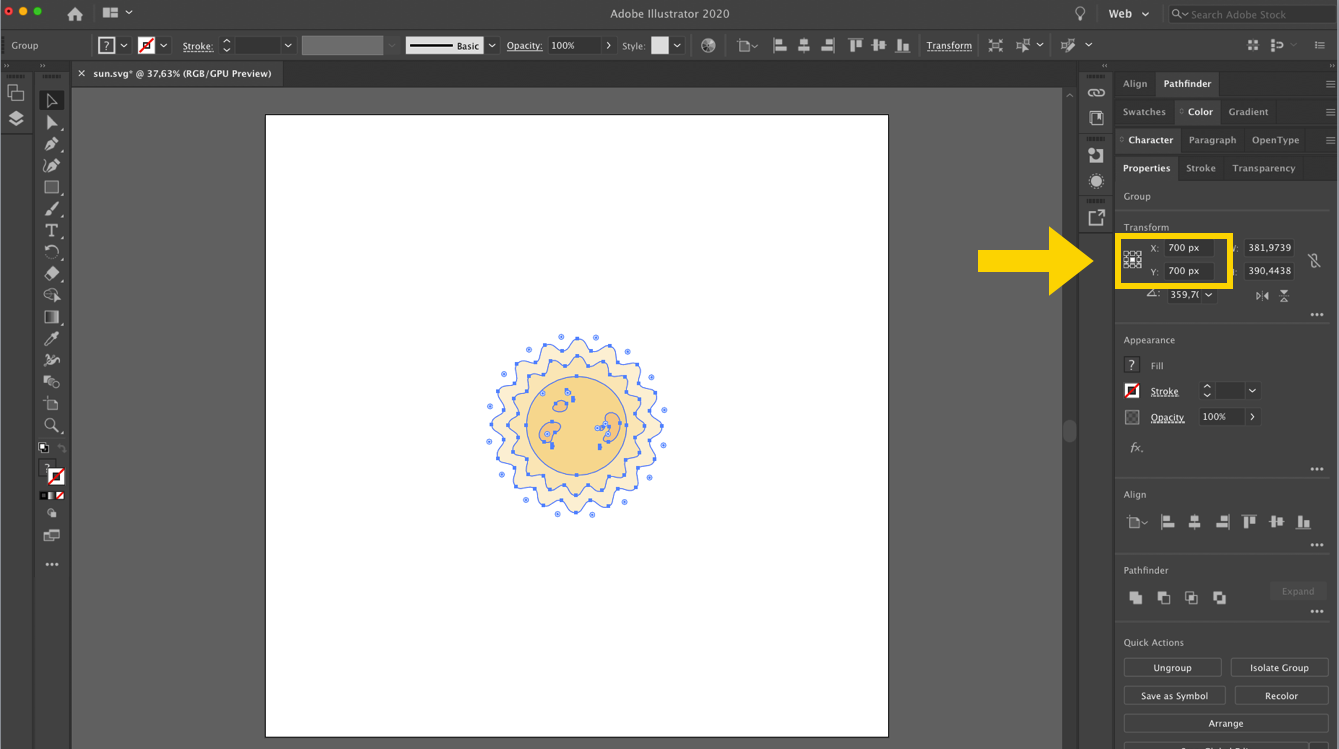Screen dimensions: 1339x749
Task: Activate the Gradient tool
Action: 52,317
